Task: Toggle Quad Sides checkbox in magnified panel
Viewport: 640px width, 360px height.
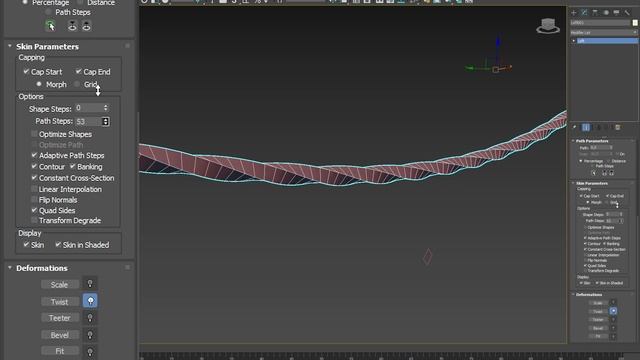Action: pos(34,210)
